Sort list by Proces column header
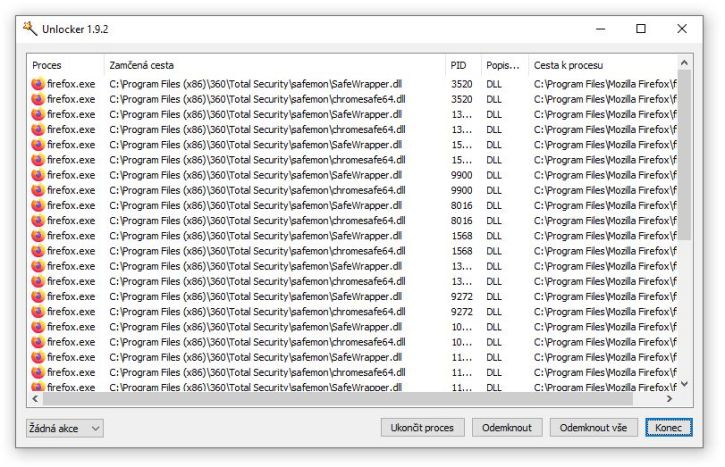725x467 pixels. [66, 65]
